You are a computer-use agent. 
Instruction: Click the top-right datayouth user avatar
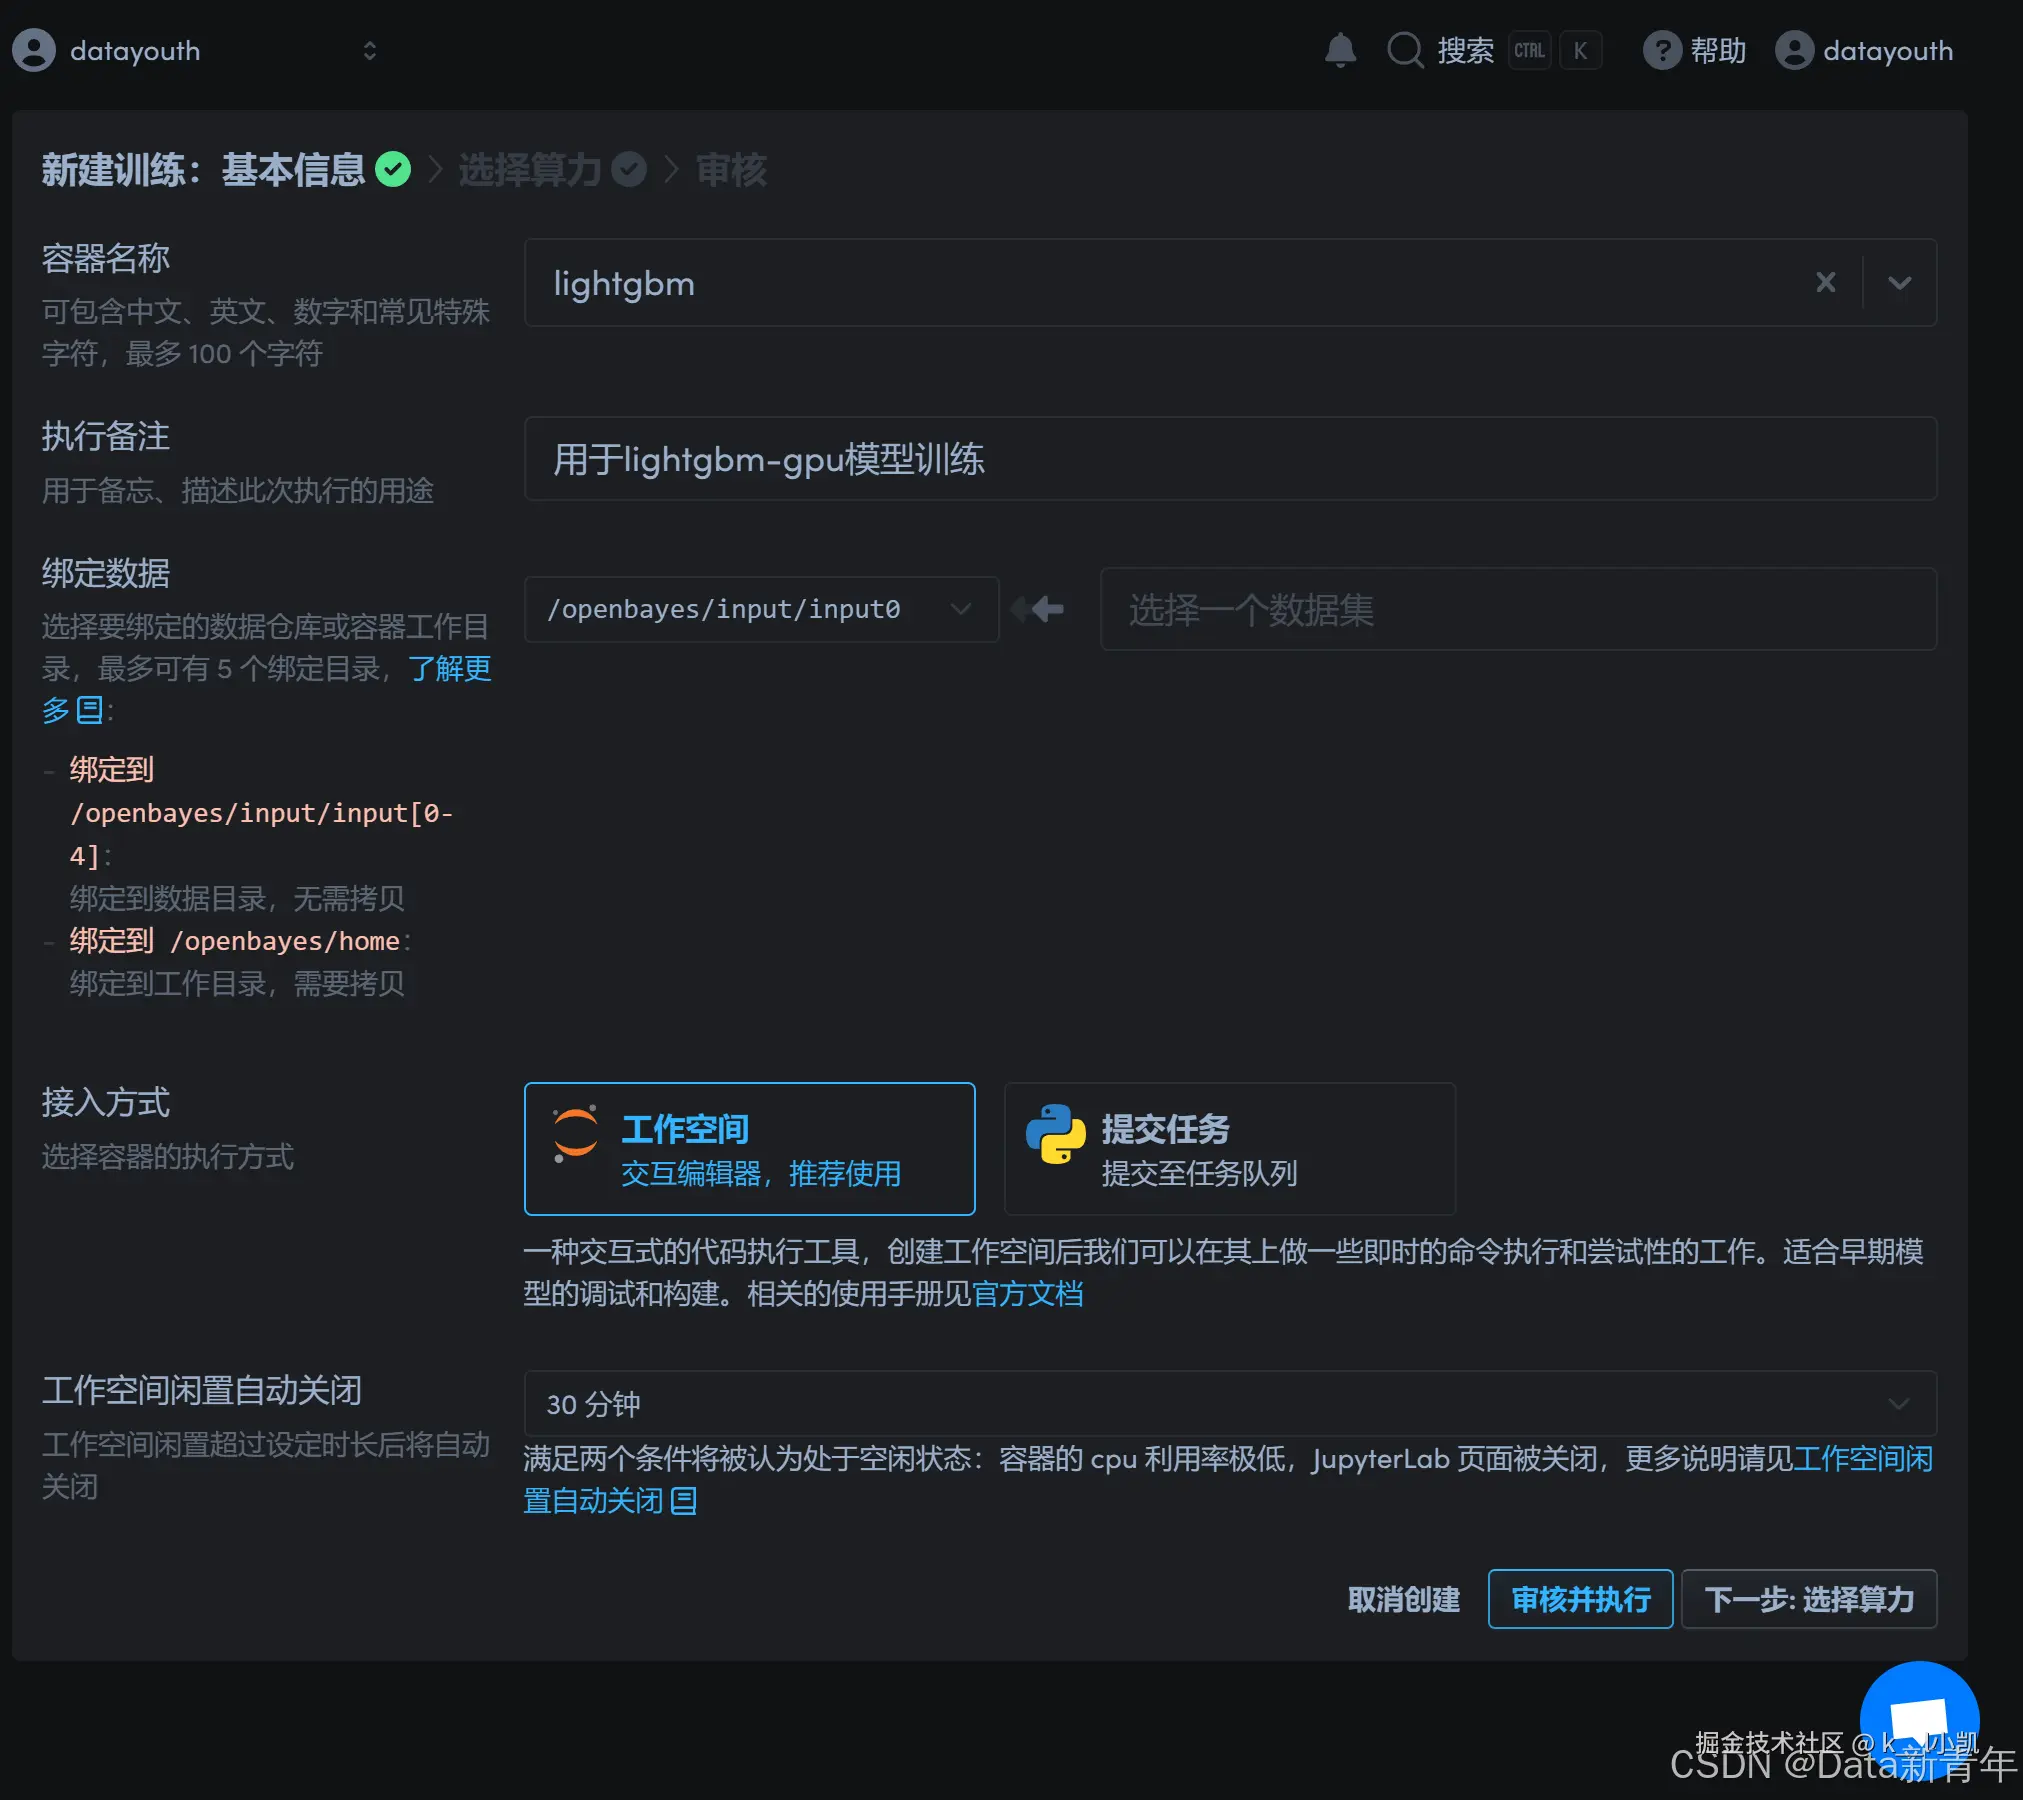pos(1794,50)
